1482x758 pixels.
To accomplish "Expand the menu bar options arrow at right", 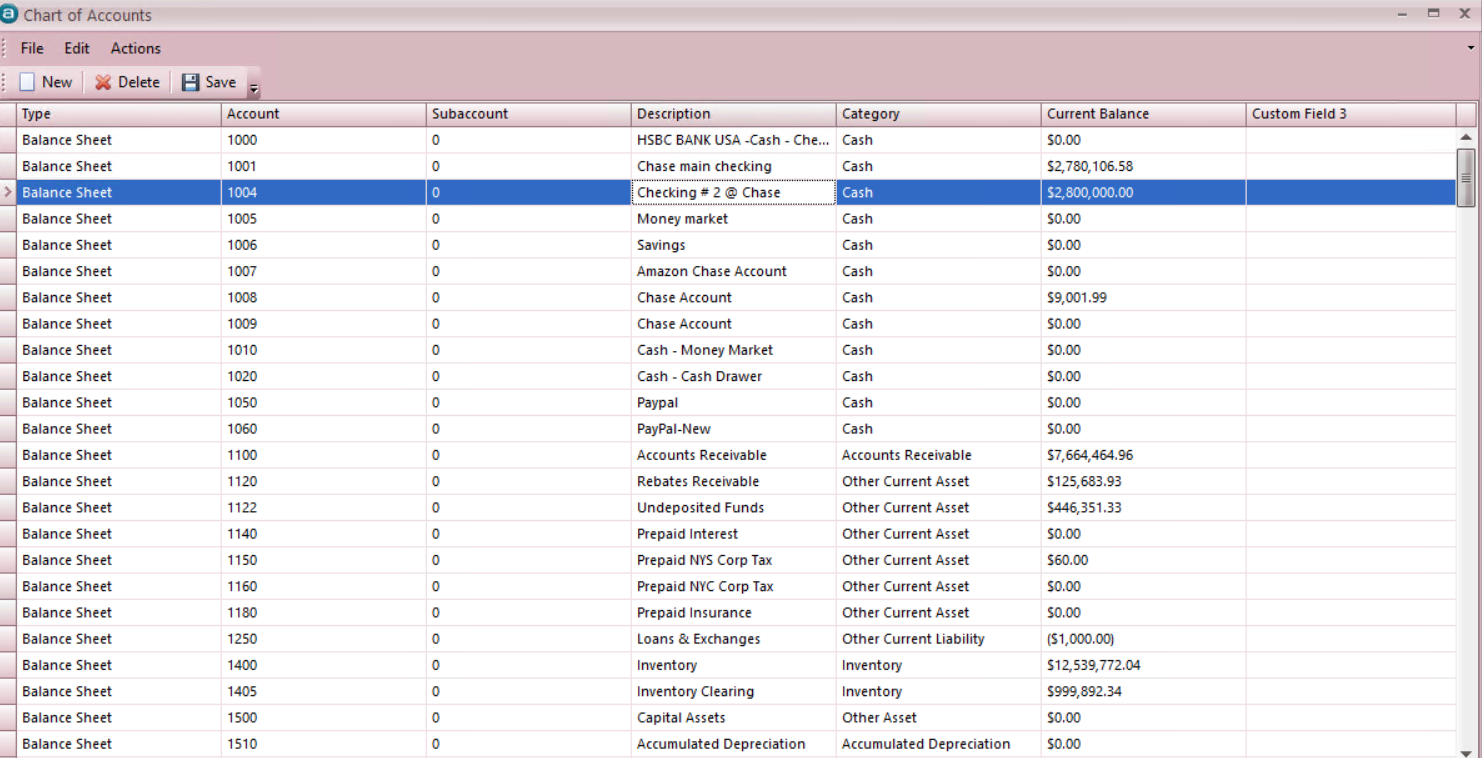I will coord(1470,48).
